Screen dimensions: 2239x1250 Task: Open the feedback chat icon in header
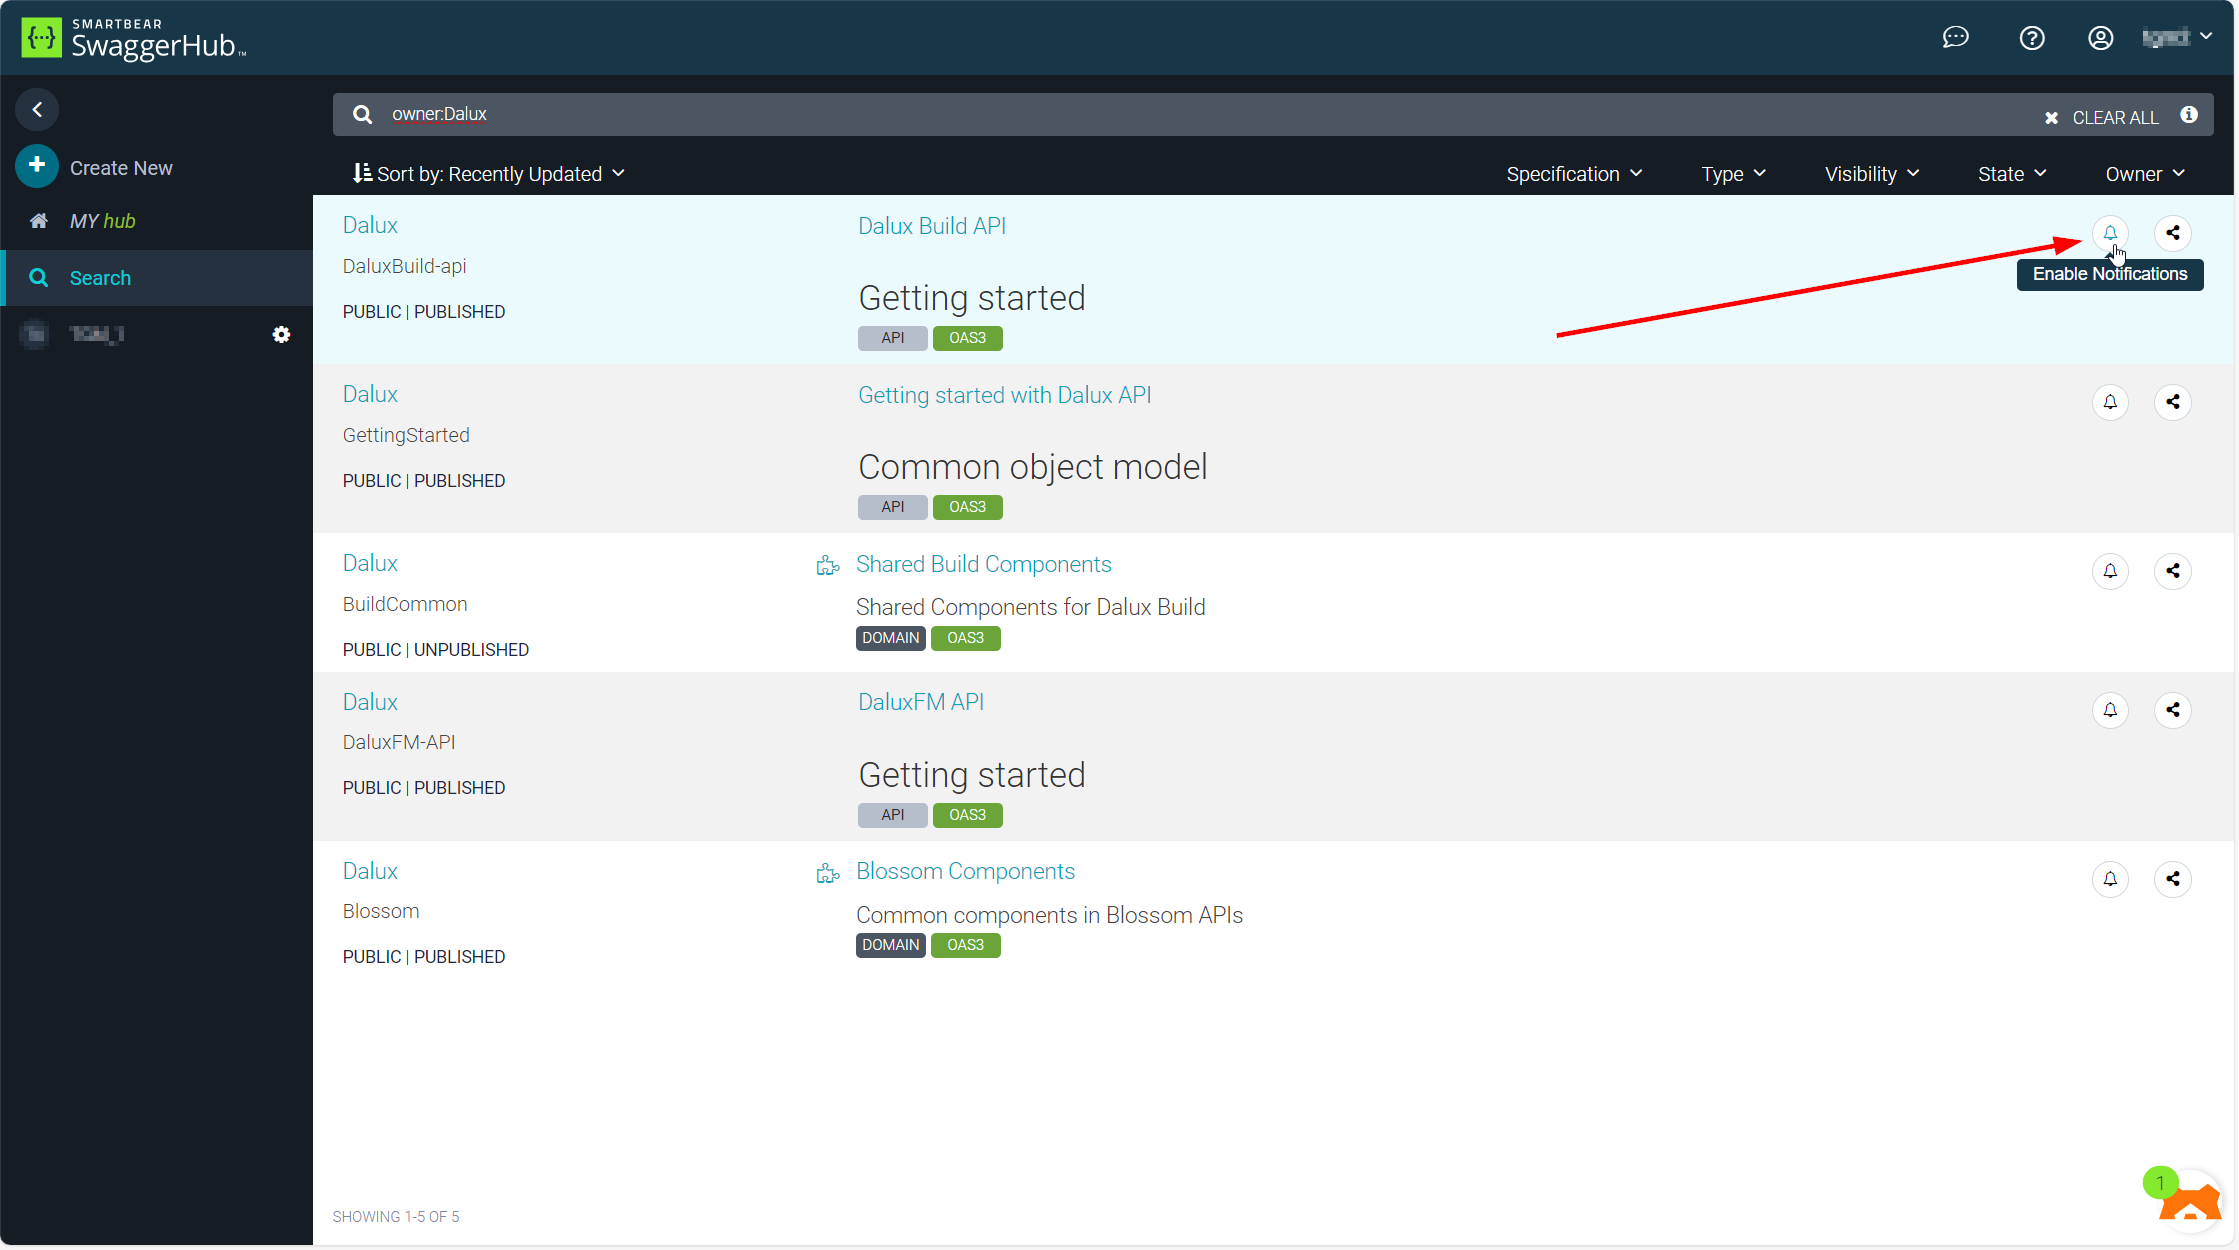1955,38
